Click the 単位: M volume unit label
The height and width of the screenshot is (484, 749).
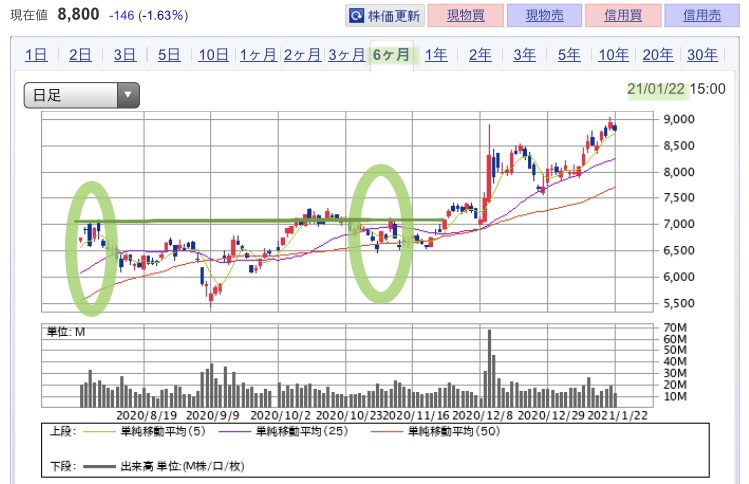66,332
